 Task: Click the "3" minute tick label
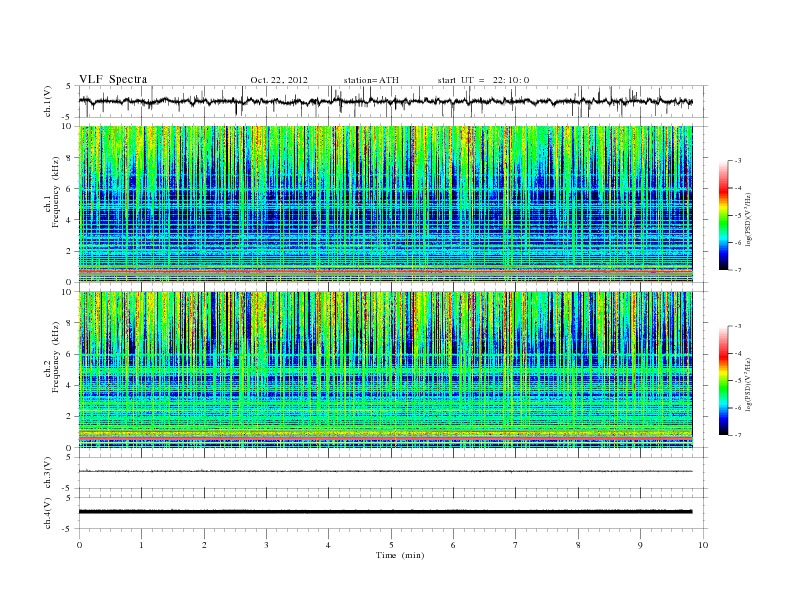click(266, 545)
